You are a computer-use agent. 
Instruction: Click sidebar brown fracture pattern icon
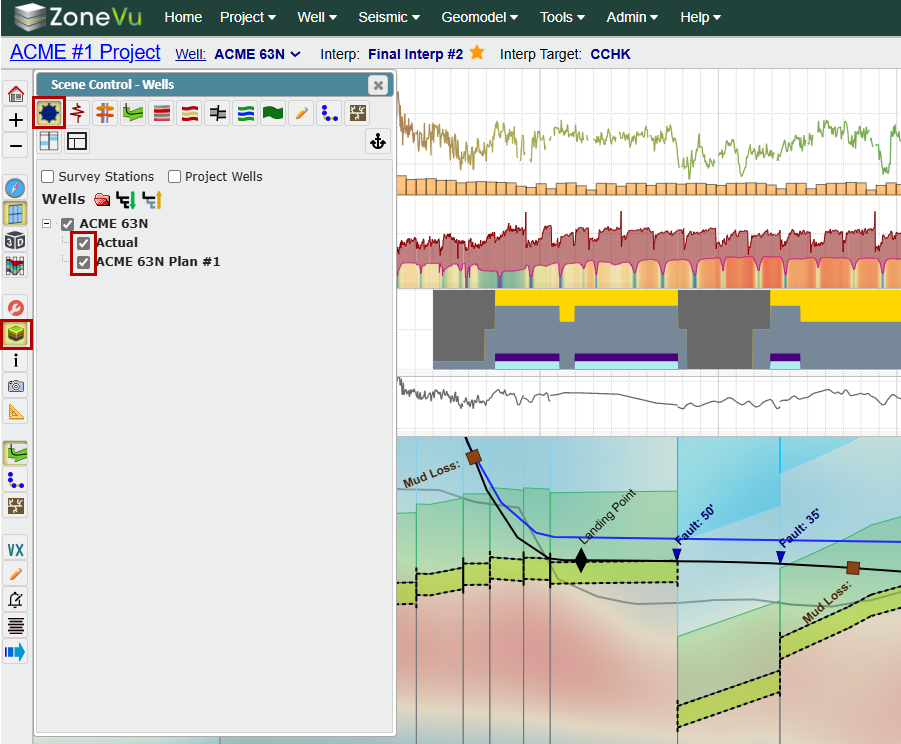[x=16, y=506]
